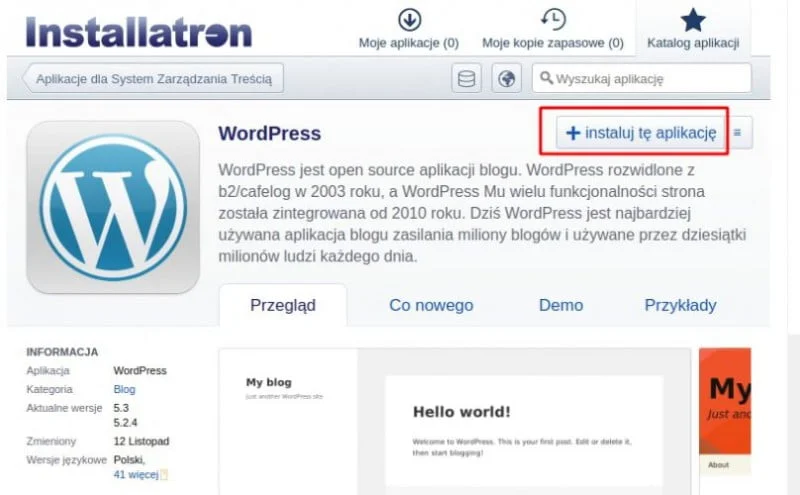Click the Aktualne wersje label
This screenshot has width=800, height=495.
[x=64, y=408]
